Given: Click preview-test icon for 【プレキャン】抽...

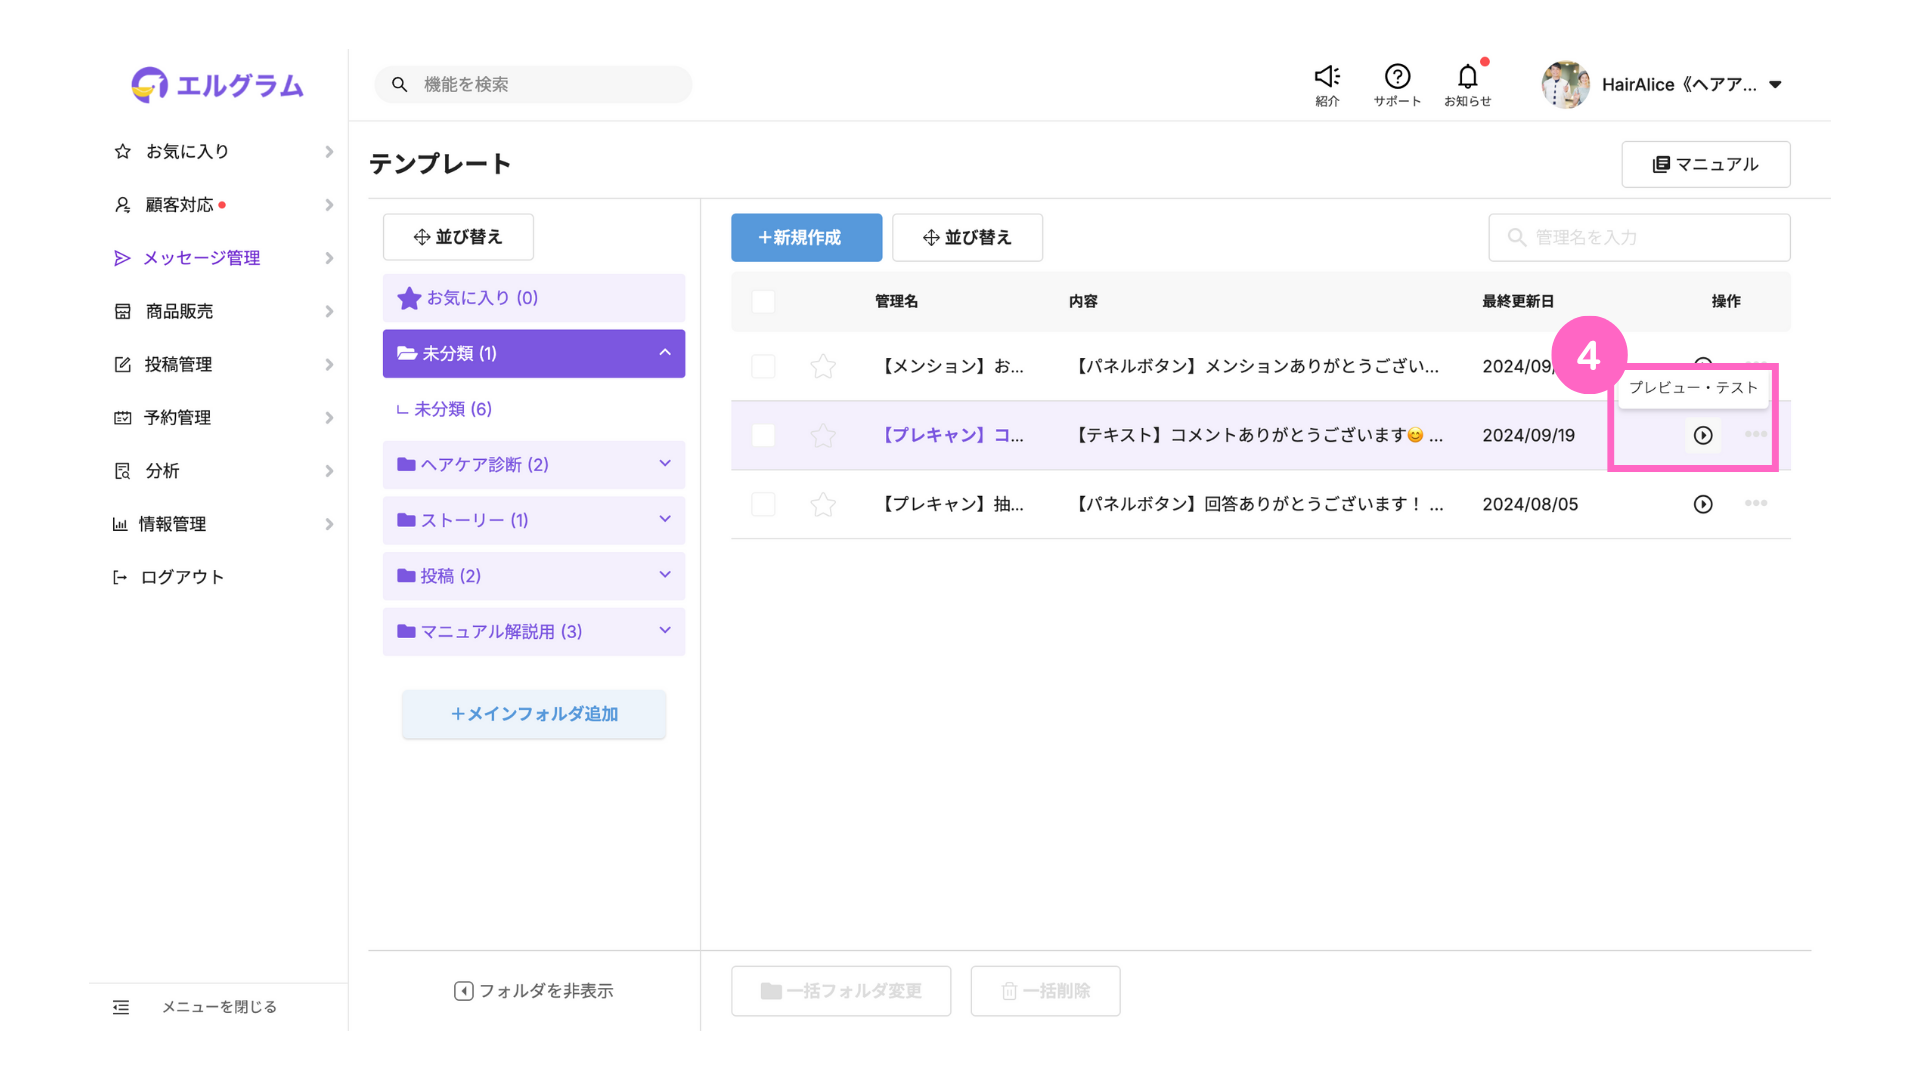Looking at the screenshot, I should (x=1703, y=504).
